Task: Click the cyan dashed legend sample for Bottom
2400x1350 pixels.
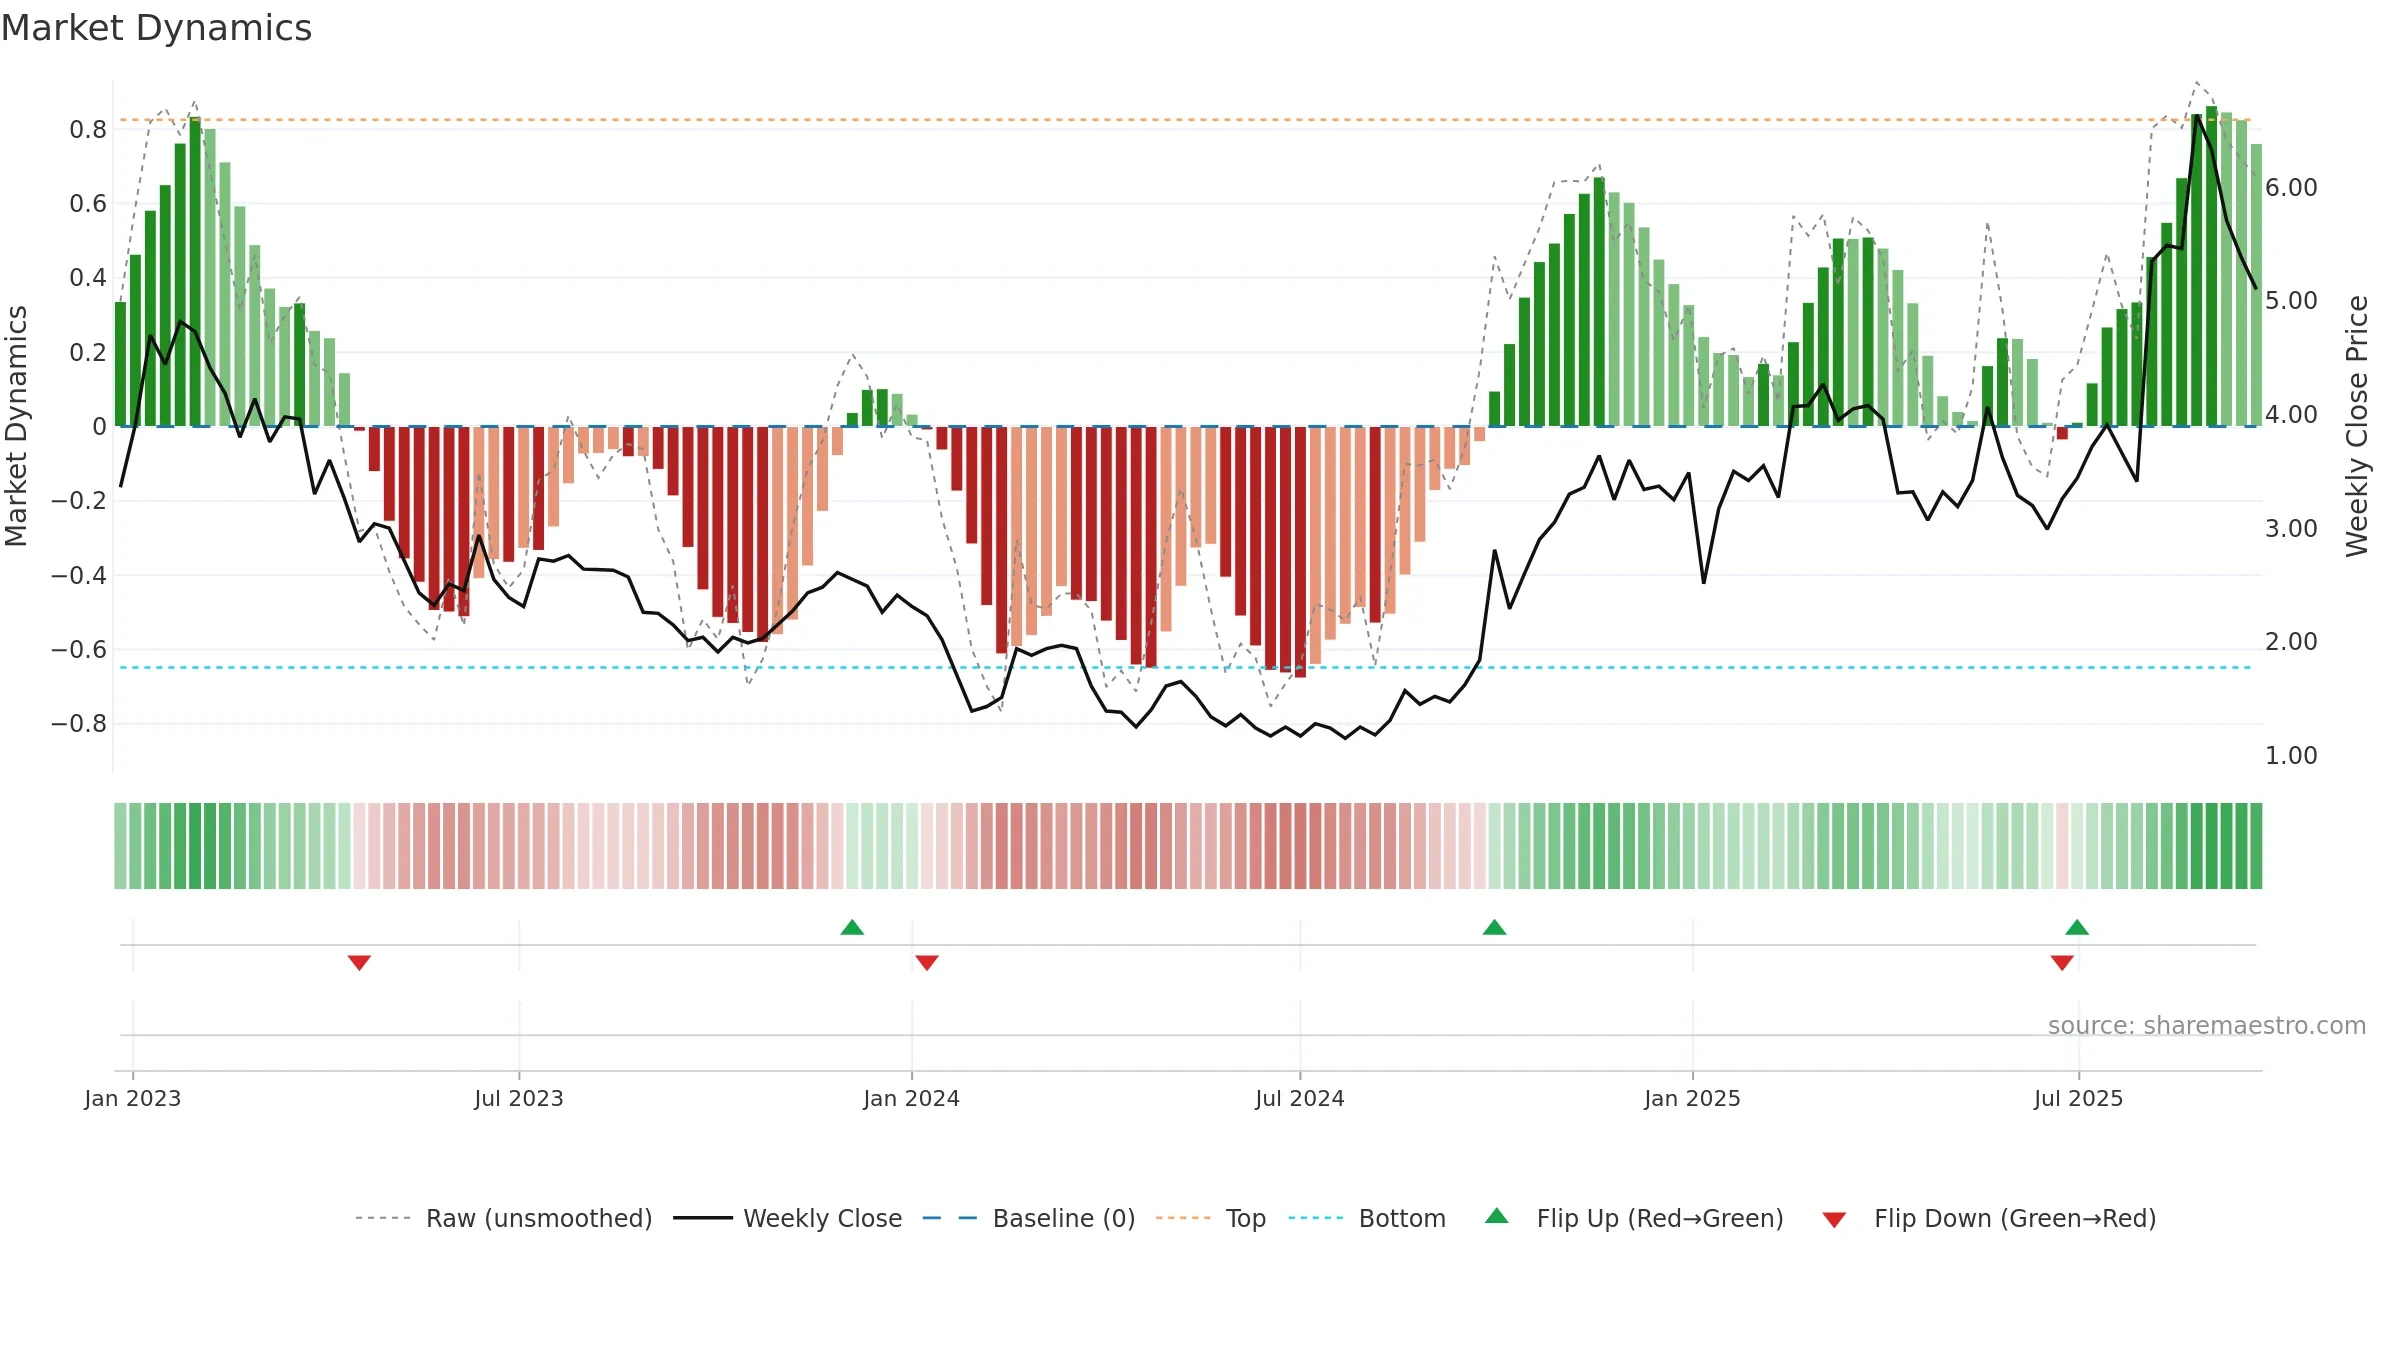Action: tap(1316, 1218)
